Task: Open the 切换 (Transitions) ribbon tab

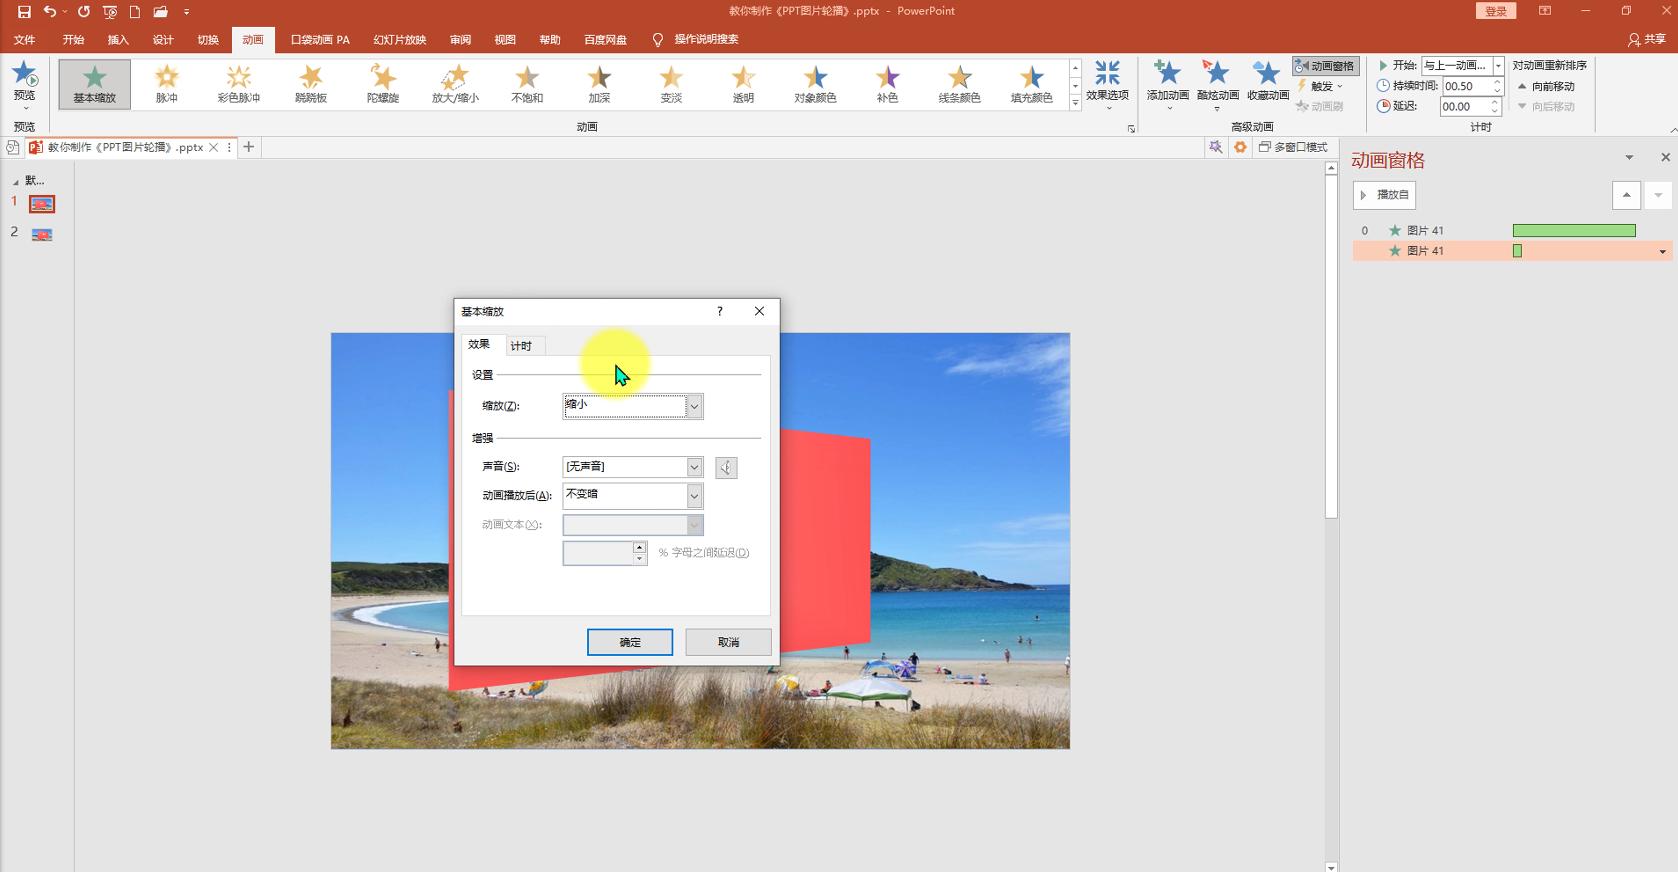Action: pyautogui.click(x=208, y=40)
